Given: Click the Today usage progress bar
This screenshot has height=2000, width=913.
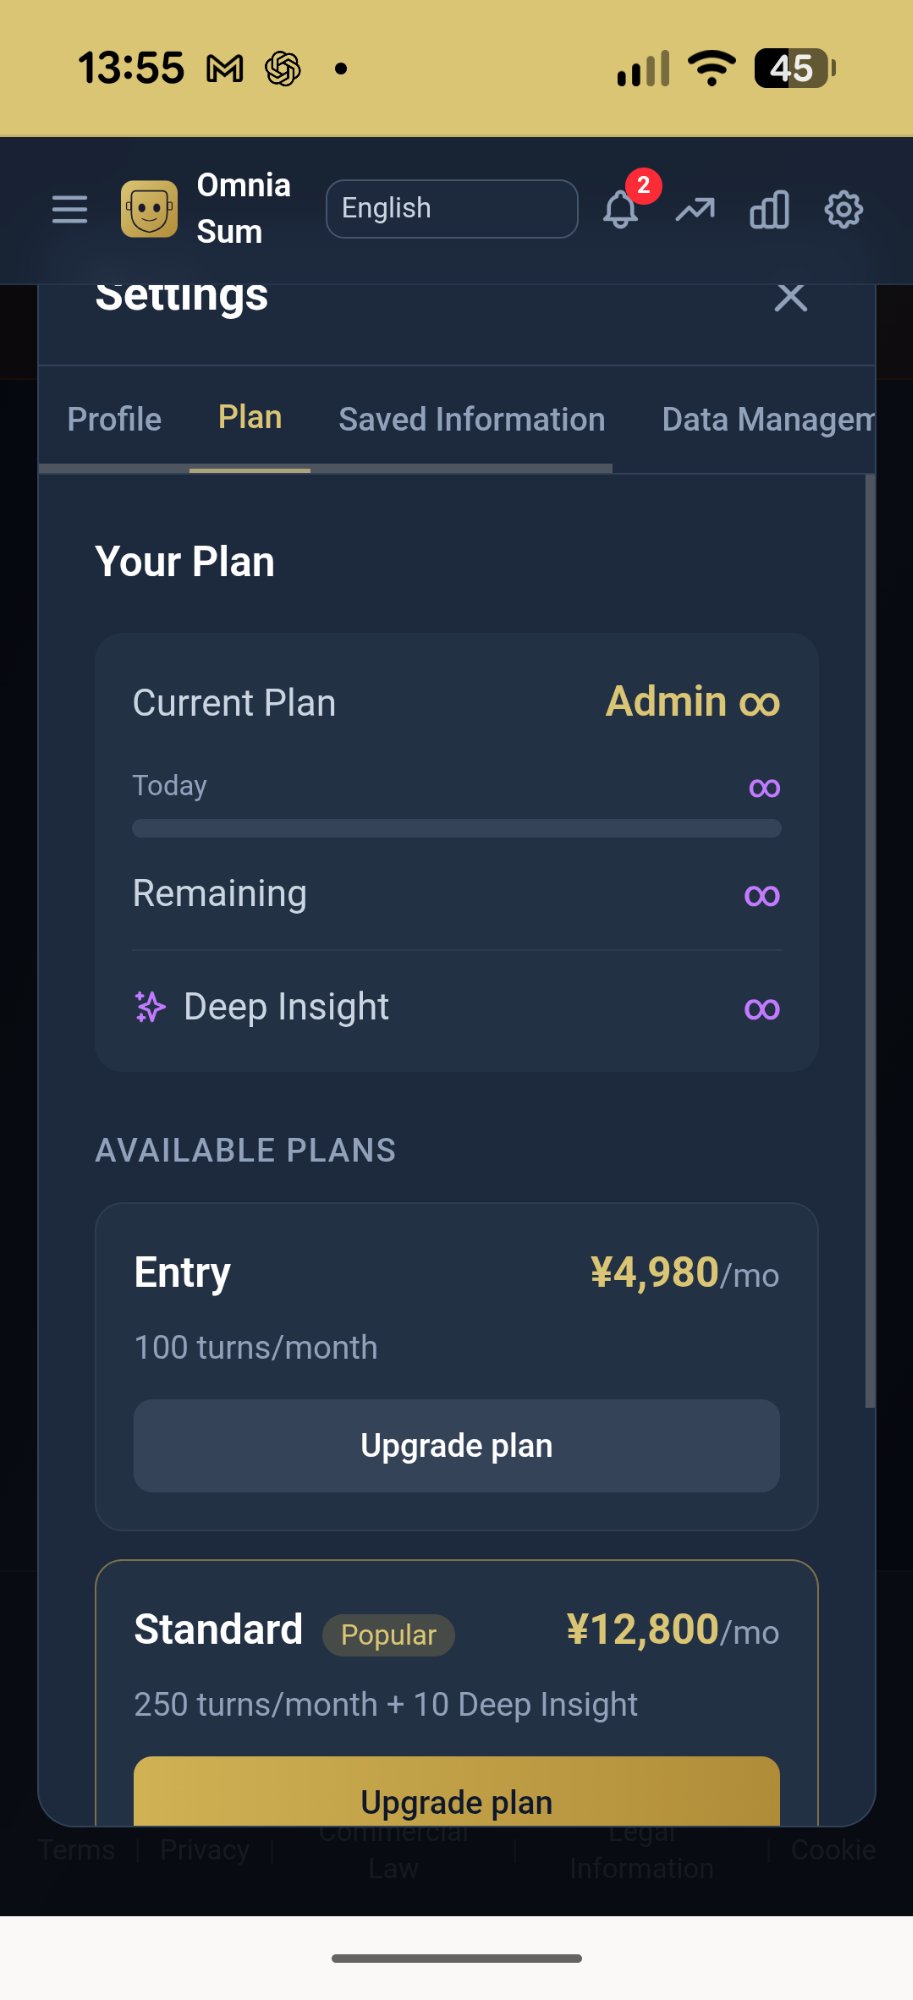Looking at the screenshot, I should 456,828.
